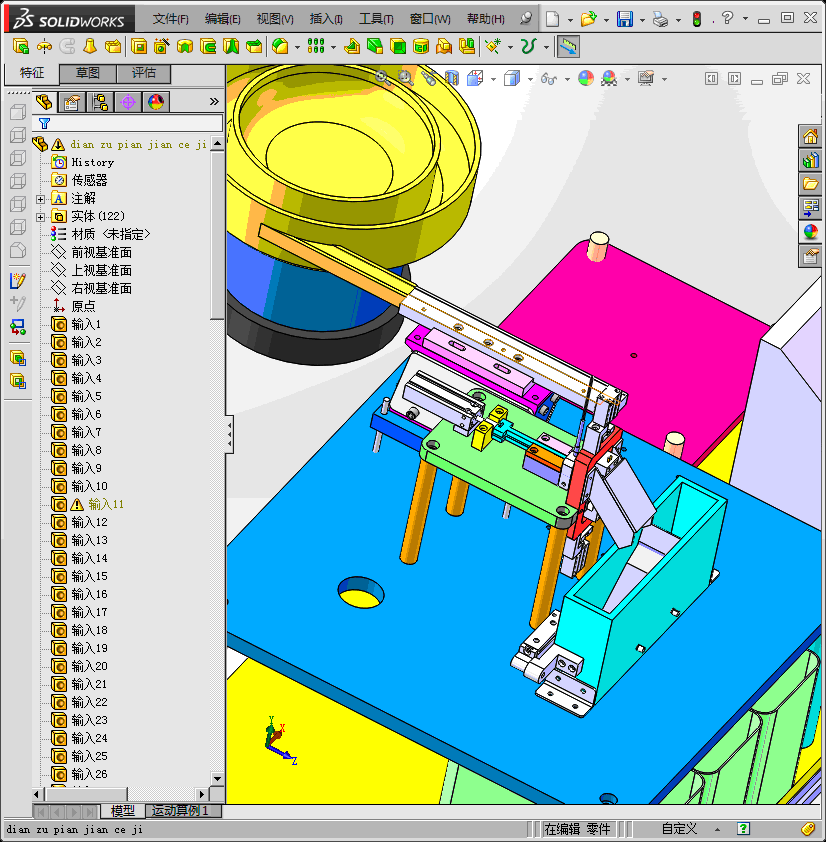Expand the 实体(122) tree node
This screenshot has height=842, width=826.
(x=40, y=217)
